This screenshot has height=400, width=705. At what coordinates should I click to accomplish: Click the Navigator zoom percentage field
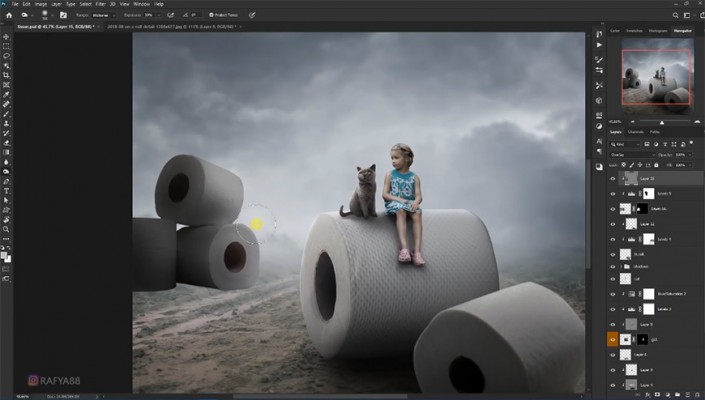pyautogui.click(x=615, y=122)
